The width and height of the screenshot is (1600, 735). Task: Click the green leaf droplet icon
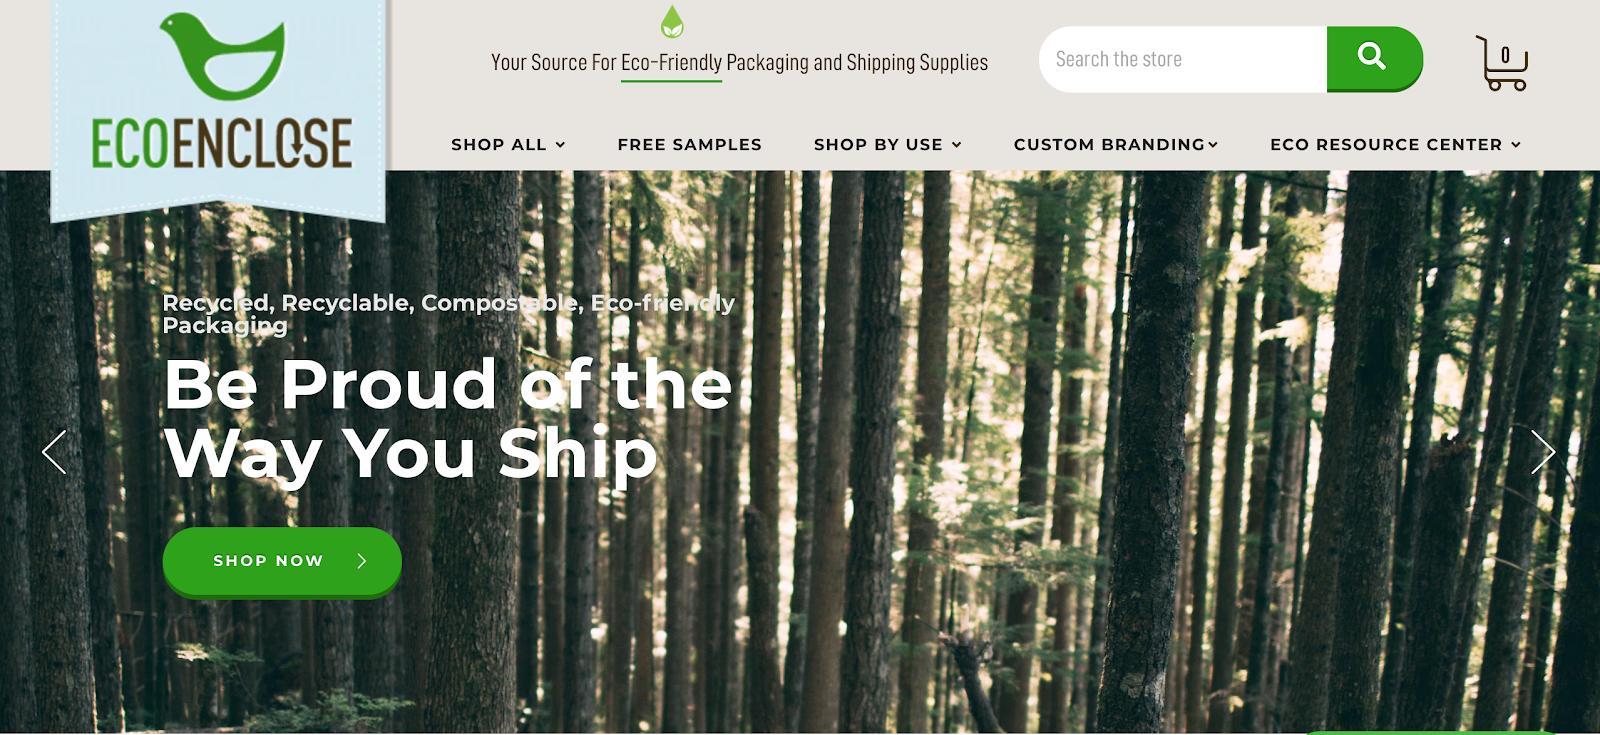pos(672,21)
